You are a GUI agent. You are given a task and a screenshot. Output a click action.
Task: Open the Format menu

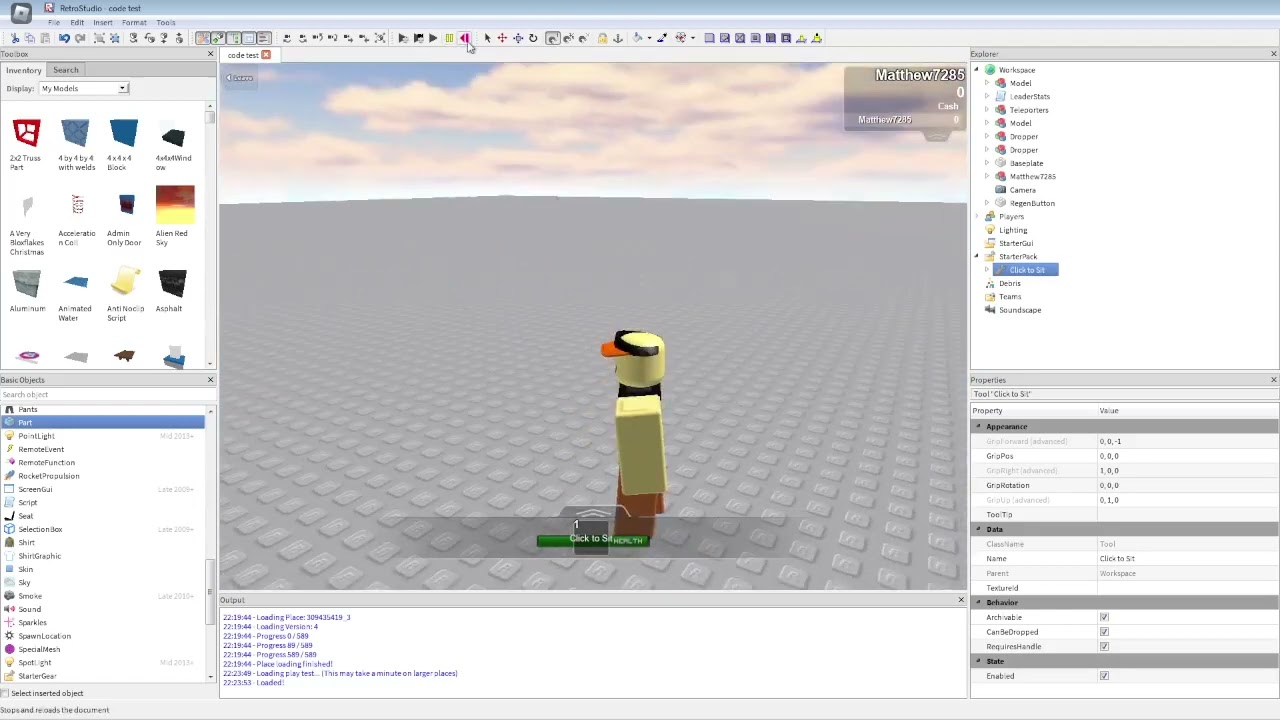[x=134, y=22]
